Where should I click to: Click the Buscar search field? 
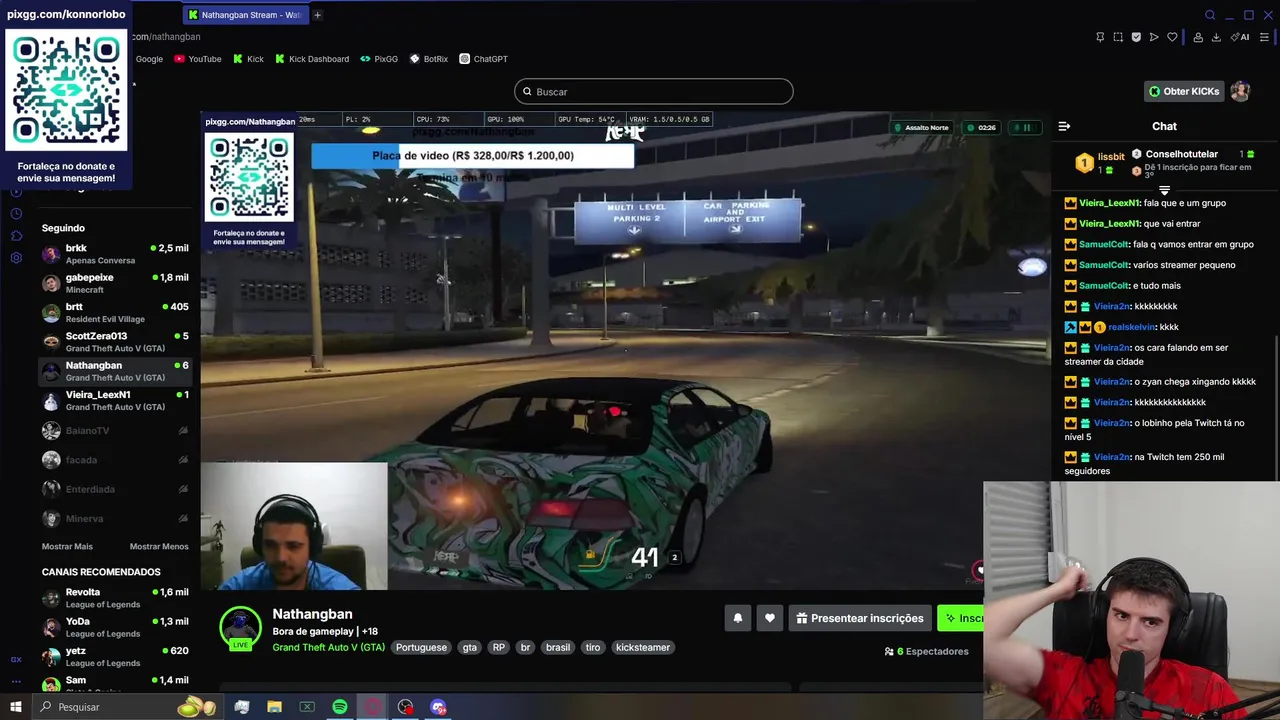point(654,91)
